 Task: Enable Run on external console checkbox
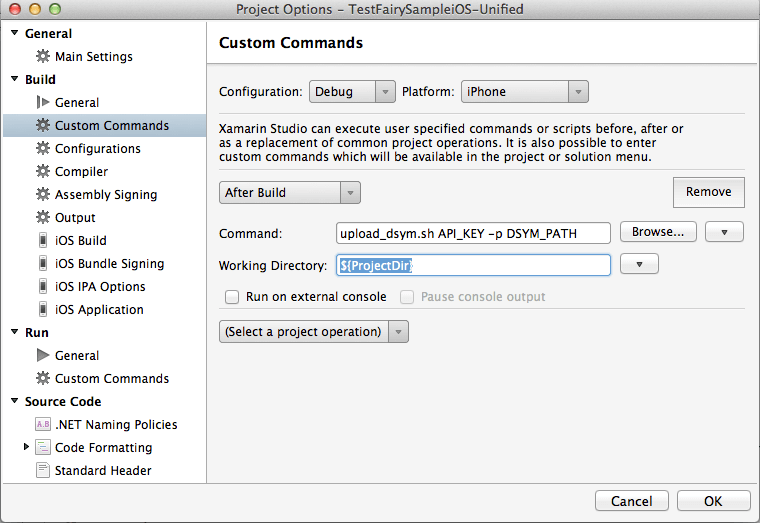232,297
